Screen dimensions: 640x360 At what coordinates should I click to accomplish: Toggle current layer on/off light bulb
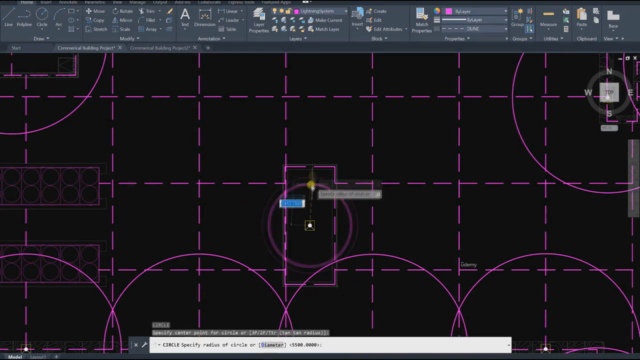(274, 11)
